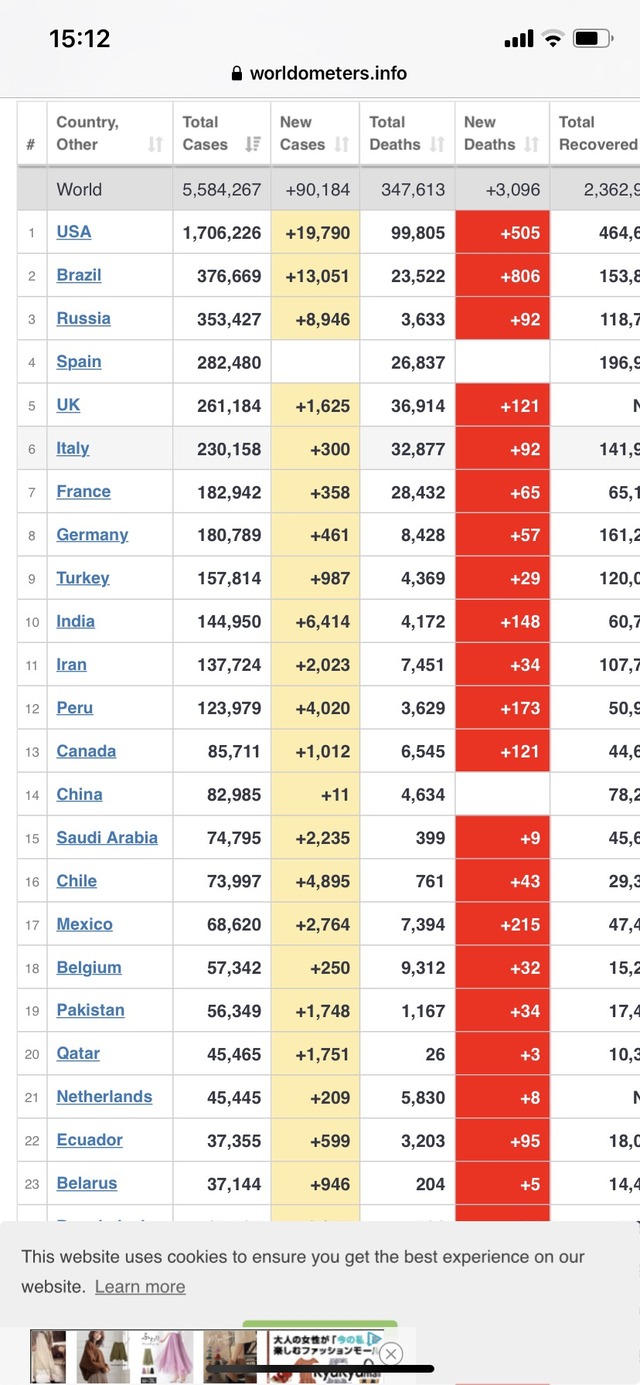The width and height of the screenshot is (640, 1385).
Task: Click USA red new deaths cell +505
Action: tap(502, 232)
